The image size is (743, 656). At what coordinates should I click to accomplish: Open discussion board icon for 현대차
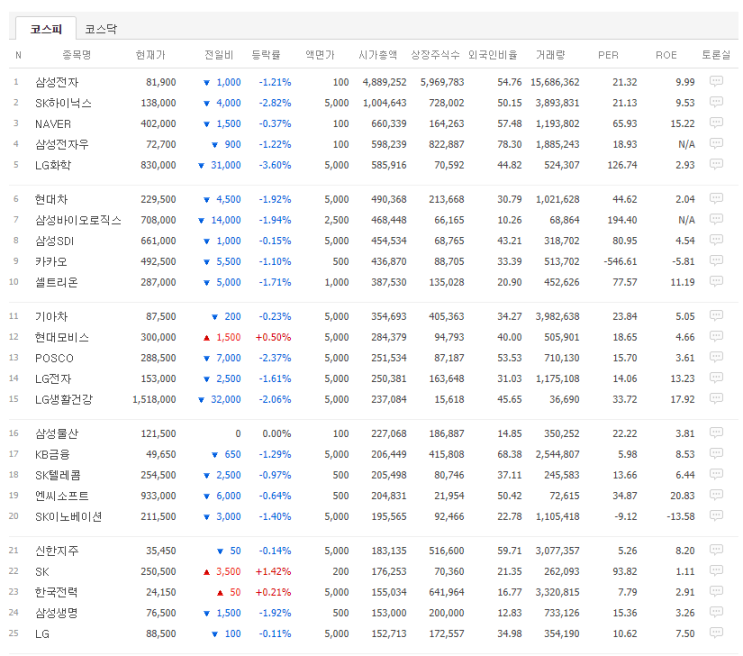click(x=716, y=198)
